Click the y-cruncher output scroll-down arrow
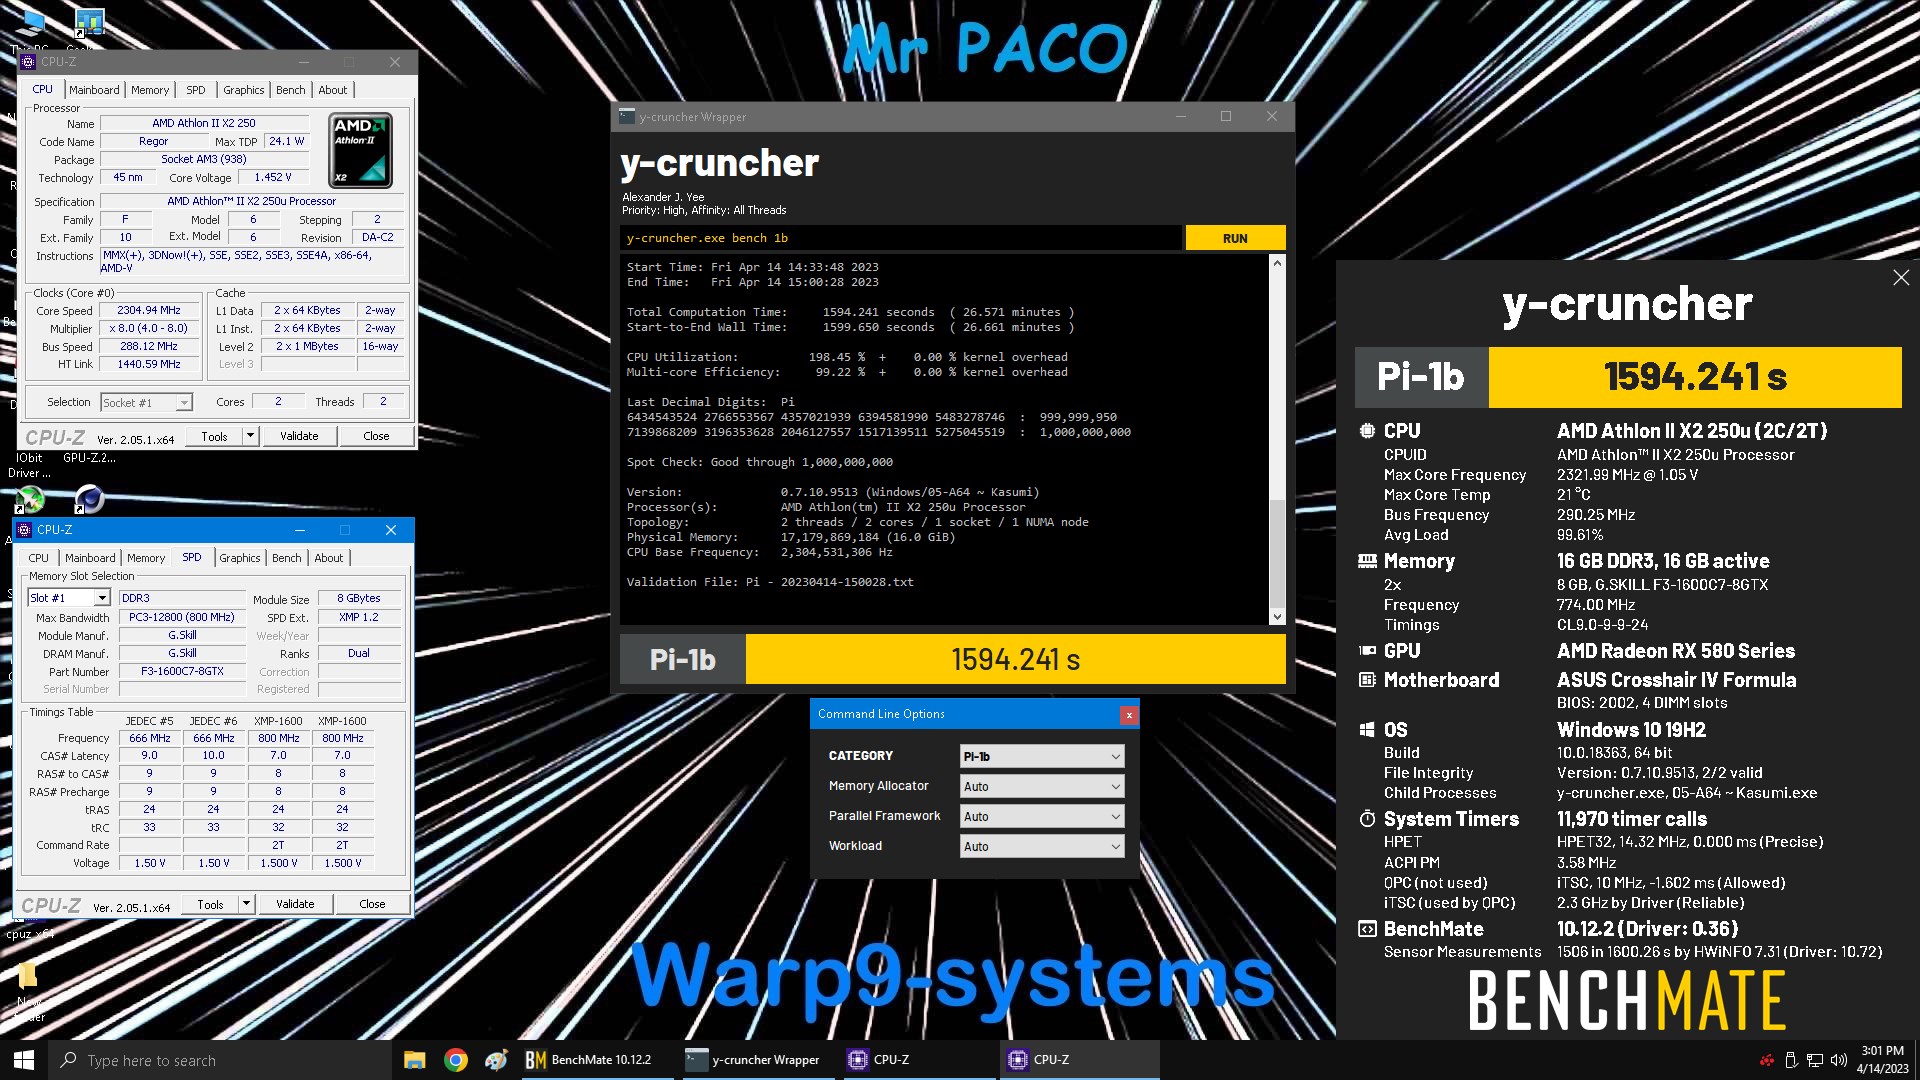 (1277, 617)
